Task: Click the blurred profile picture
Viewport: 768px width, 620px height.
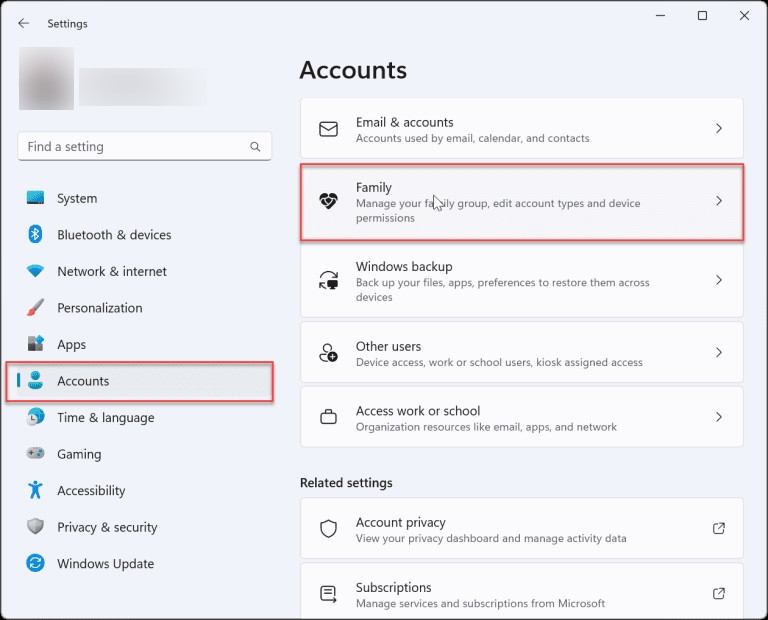Action: tap(47, 78)
